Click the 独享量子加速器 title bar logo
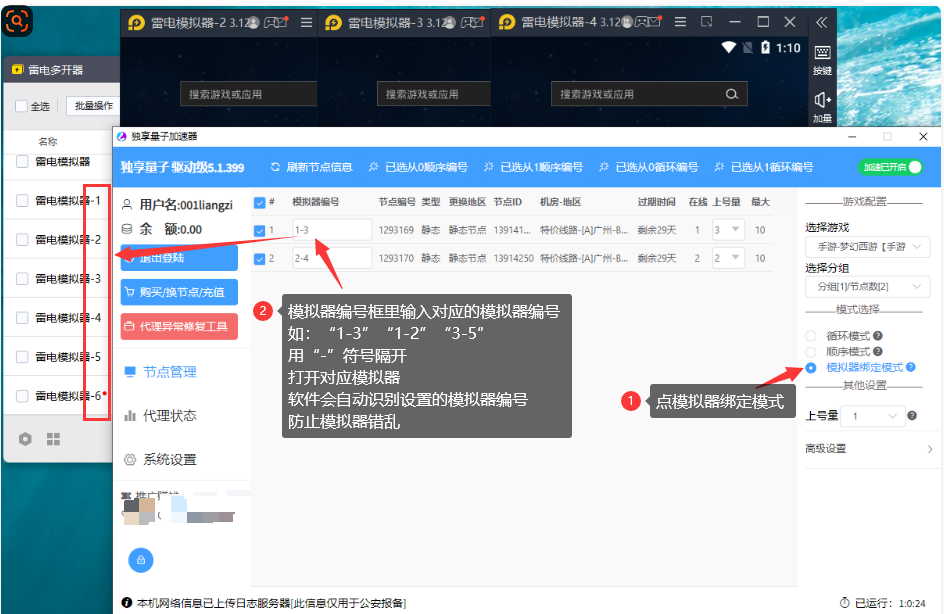This screenshot has width=944, height=614. 122,137
